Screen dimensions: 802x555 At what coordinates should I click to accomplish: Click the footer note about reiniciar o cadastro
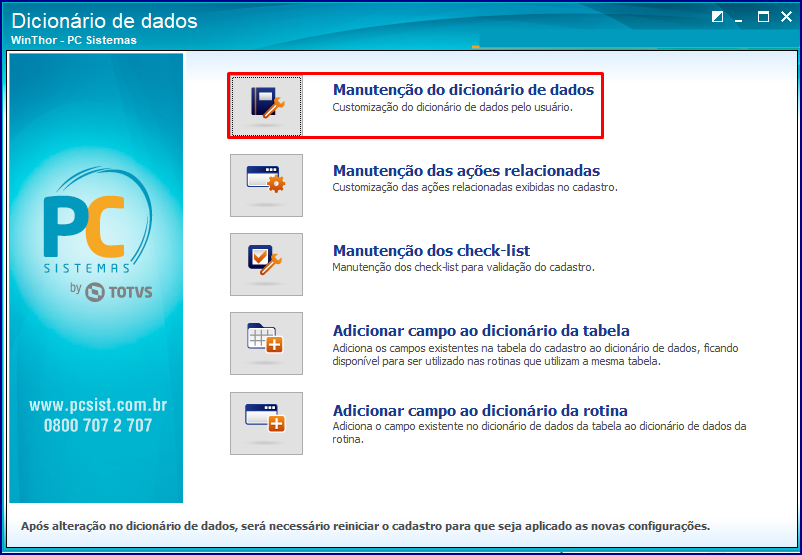point(365,526)
